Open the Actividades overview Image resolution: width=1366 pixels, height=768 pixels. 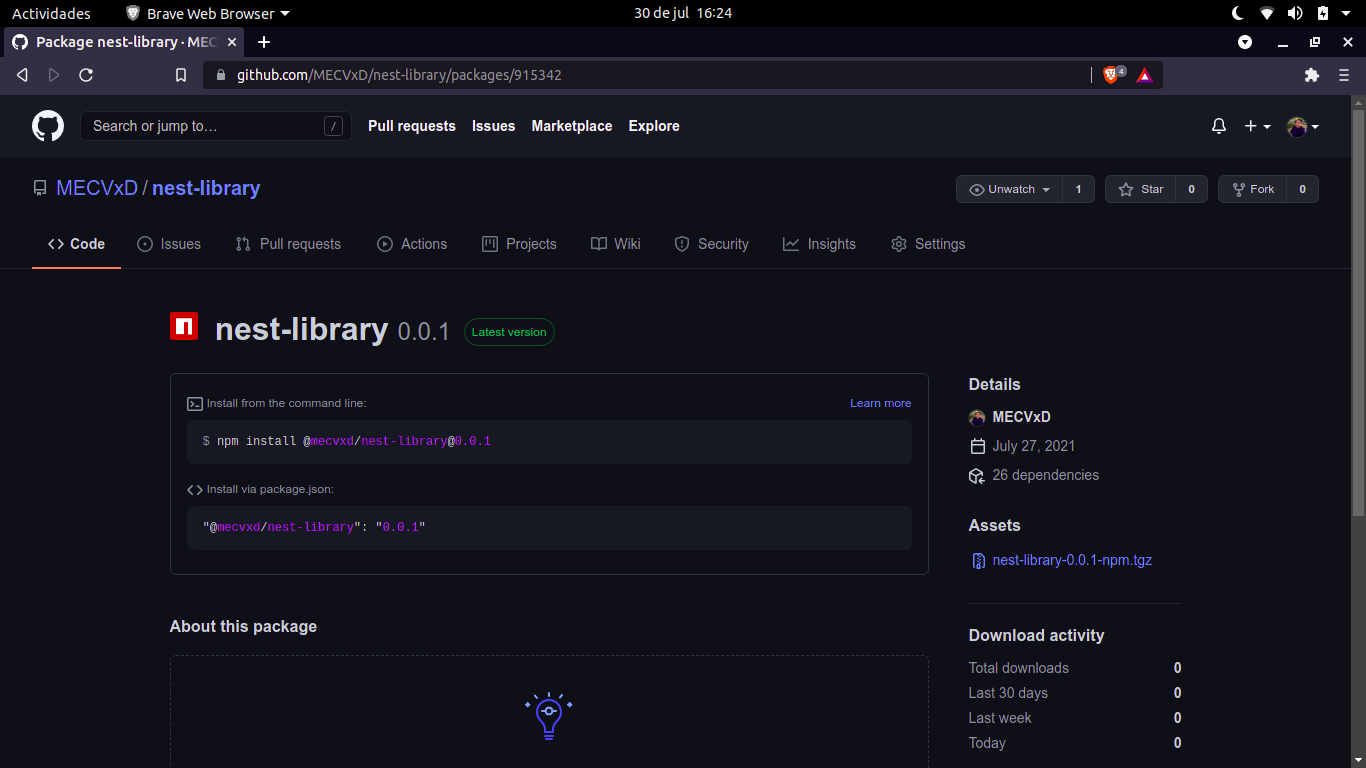(51, 13)
